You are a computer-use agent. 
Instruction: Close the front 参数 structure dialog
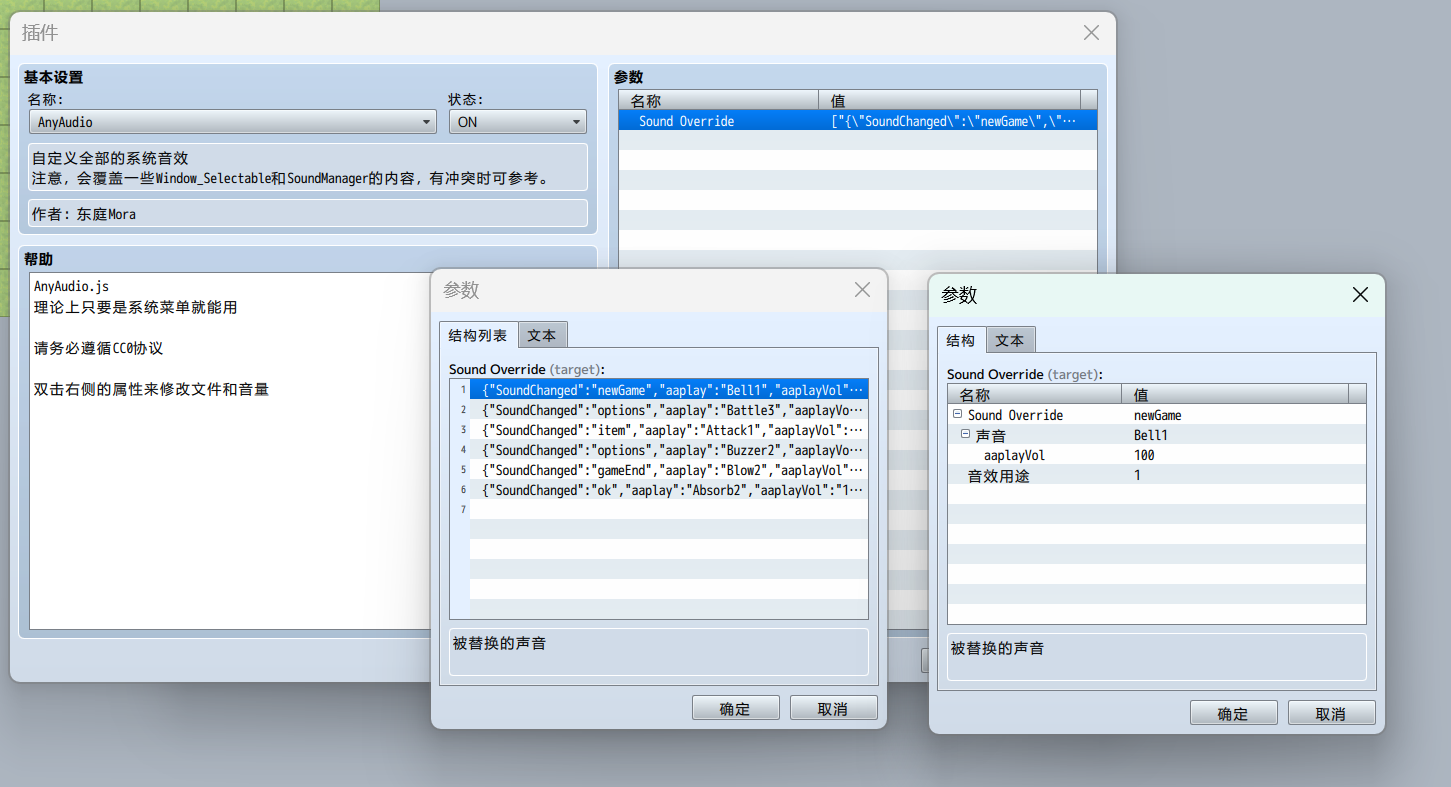click(1360, 295)
